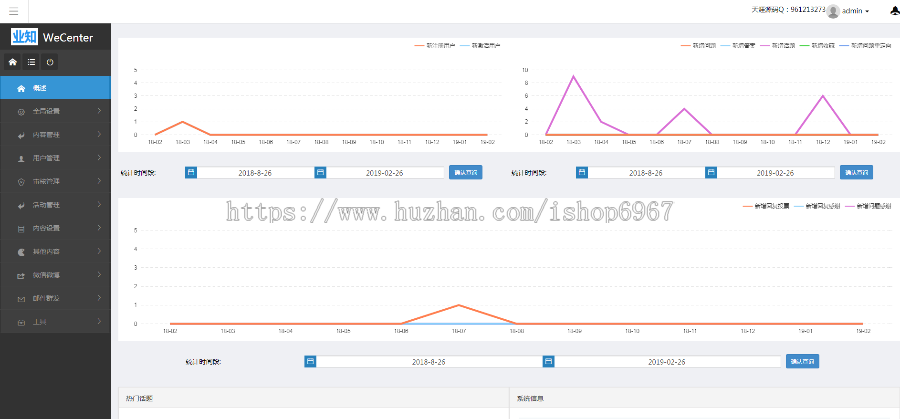Image resolution: width=900 pixels, height=419 pixels.
Task: Toggle the light-blue legend series in the right chart
Action: (x=737, y=45)
